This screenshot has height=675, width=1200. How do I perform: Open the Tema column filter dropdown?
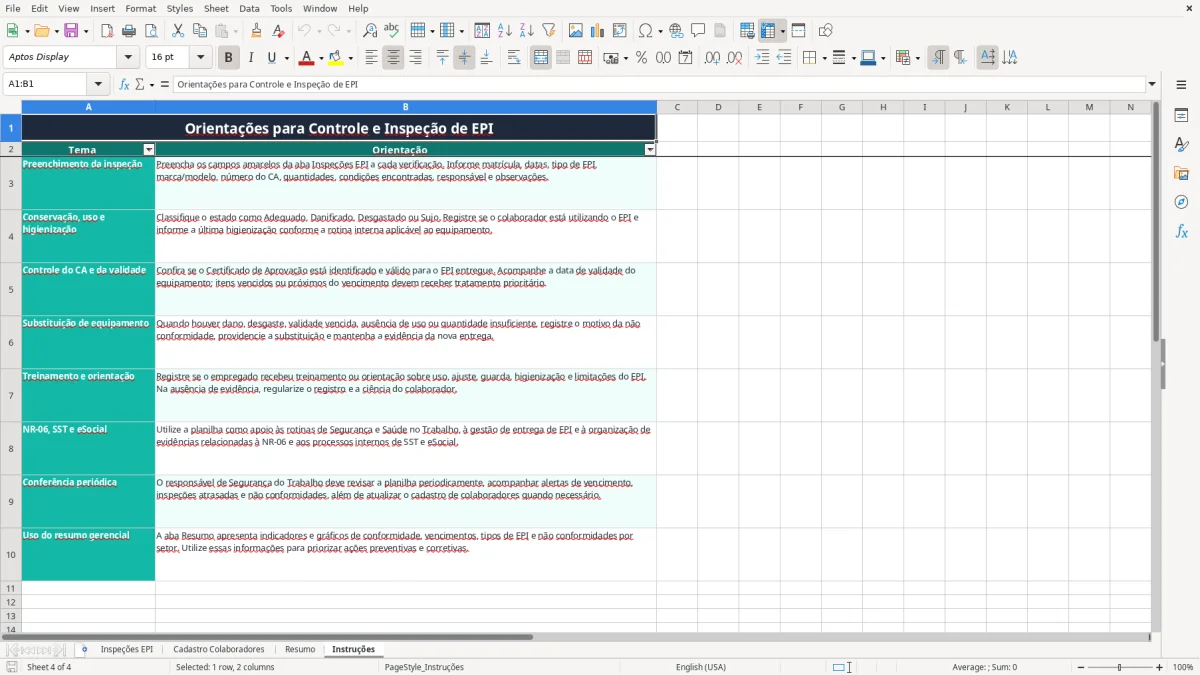(x=149, y=150)
